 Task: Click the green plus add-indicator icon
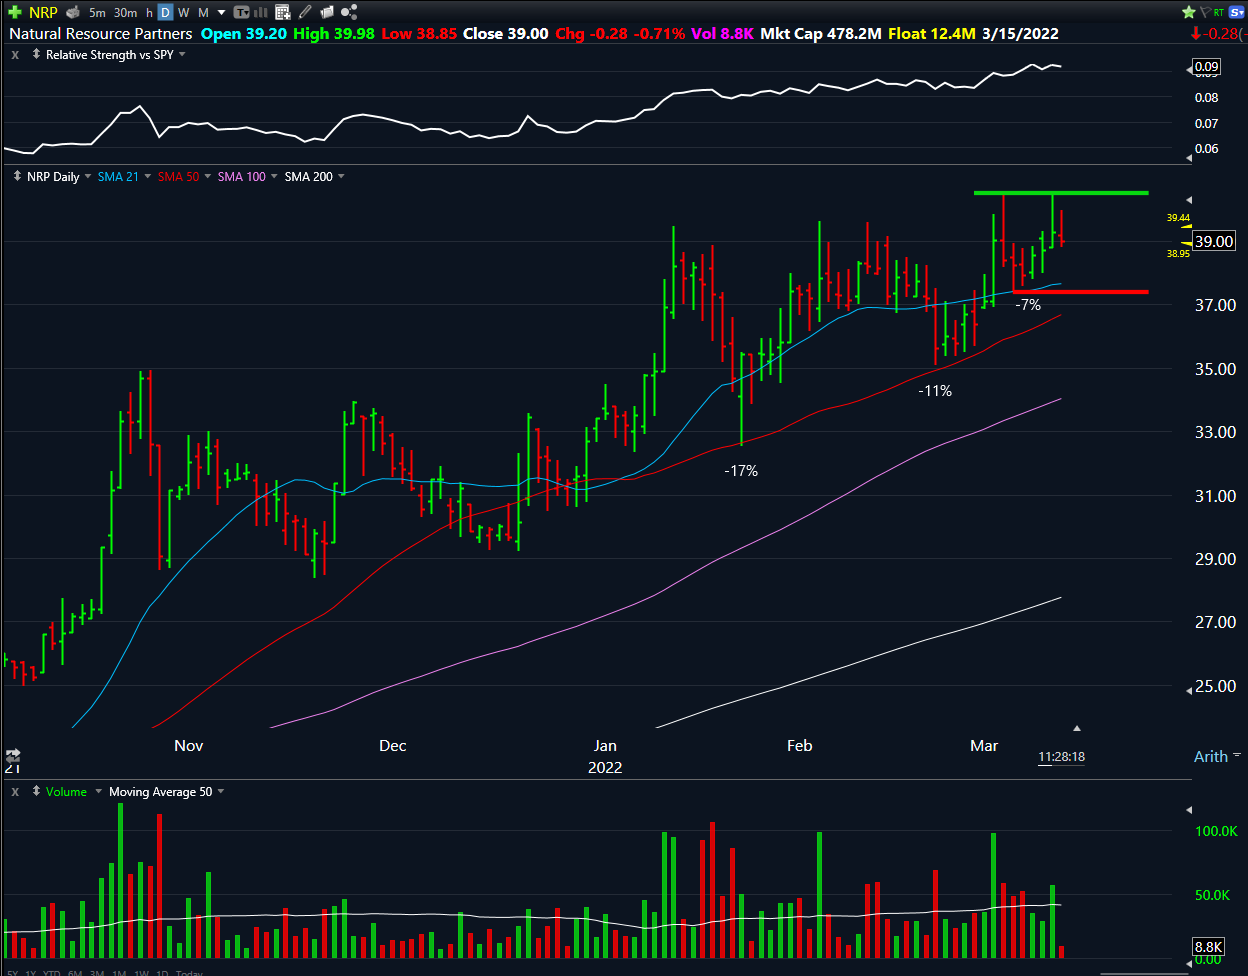(x=15, y=13)
